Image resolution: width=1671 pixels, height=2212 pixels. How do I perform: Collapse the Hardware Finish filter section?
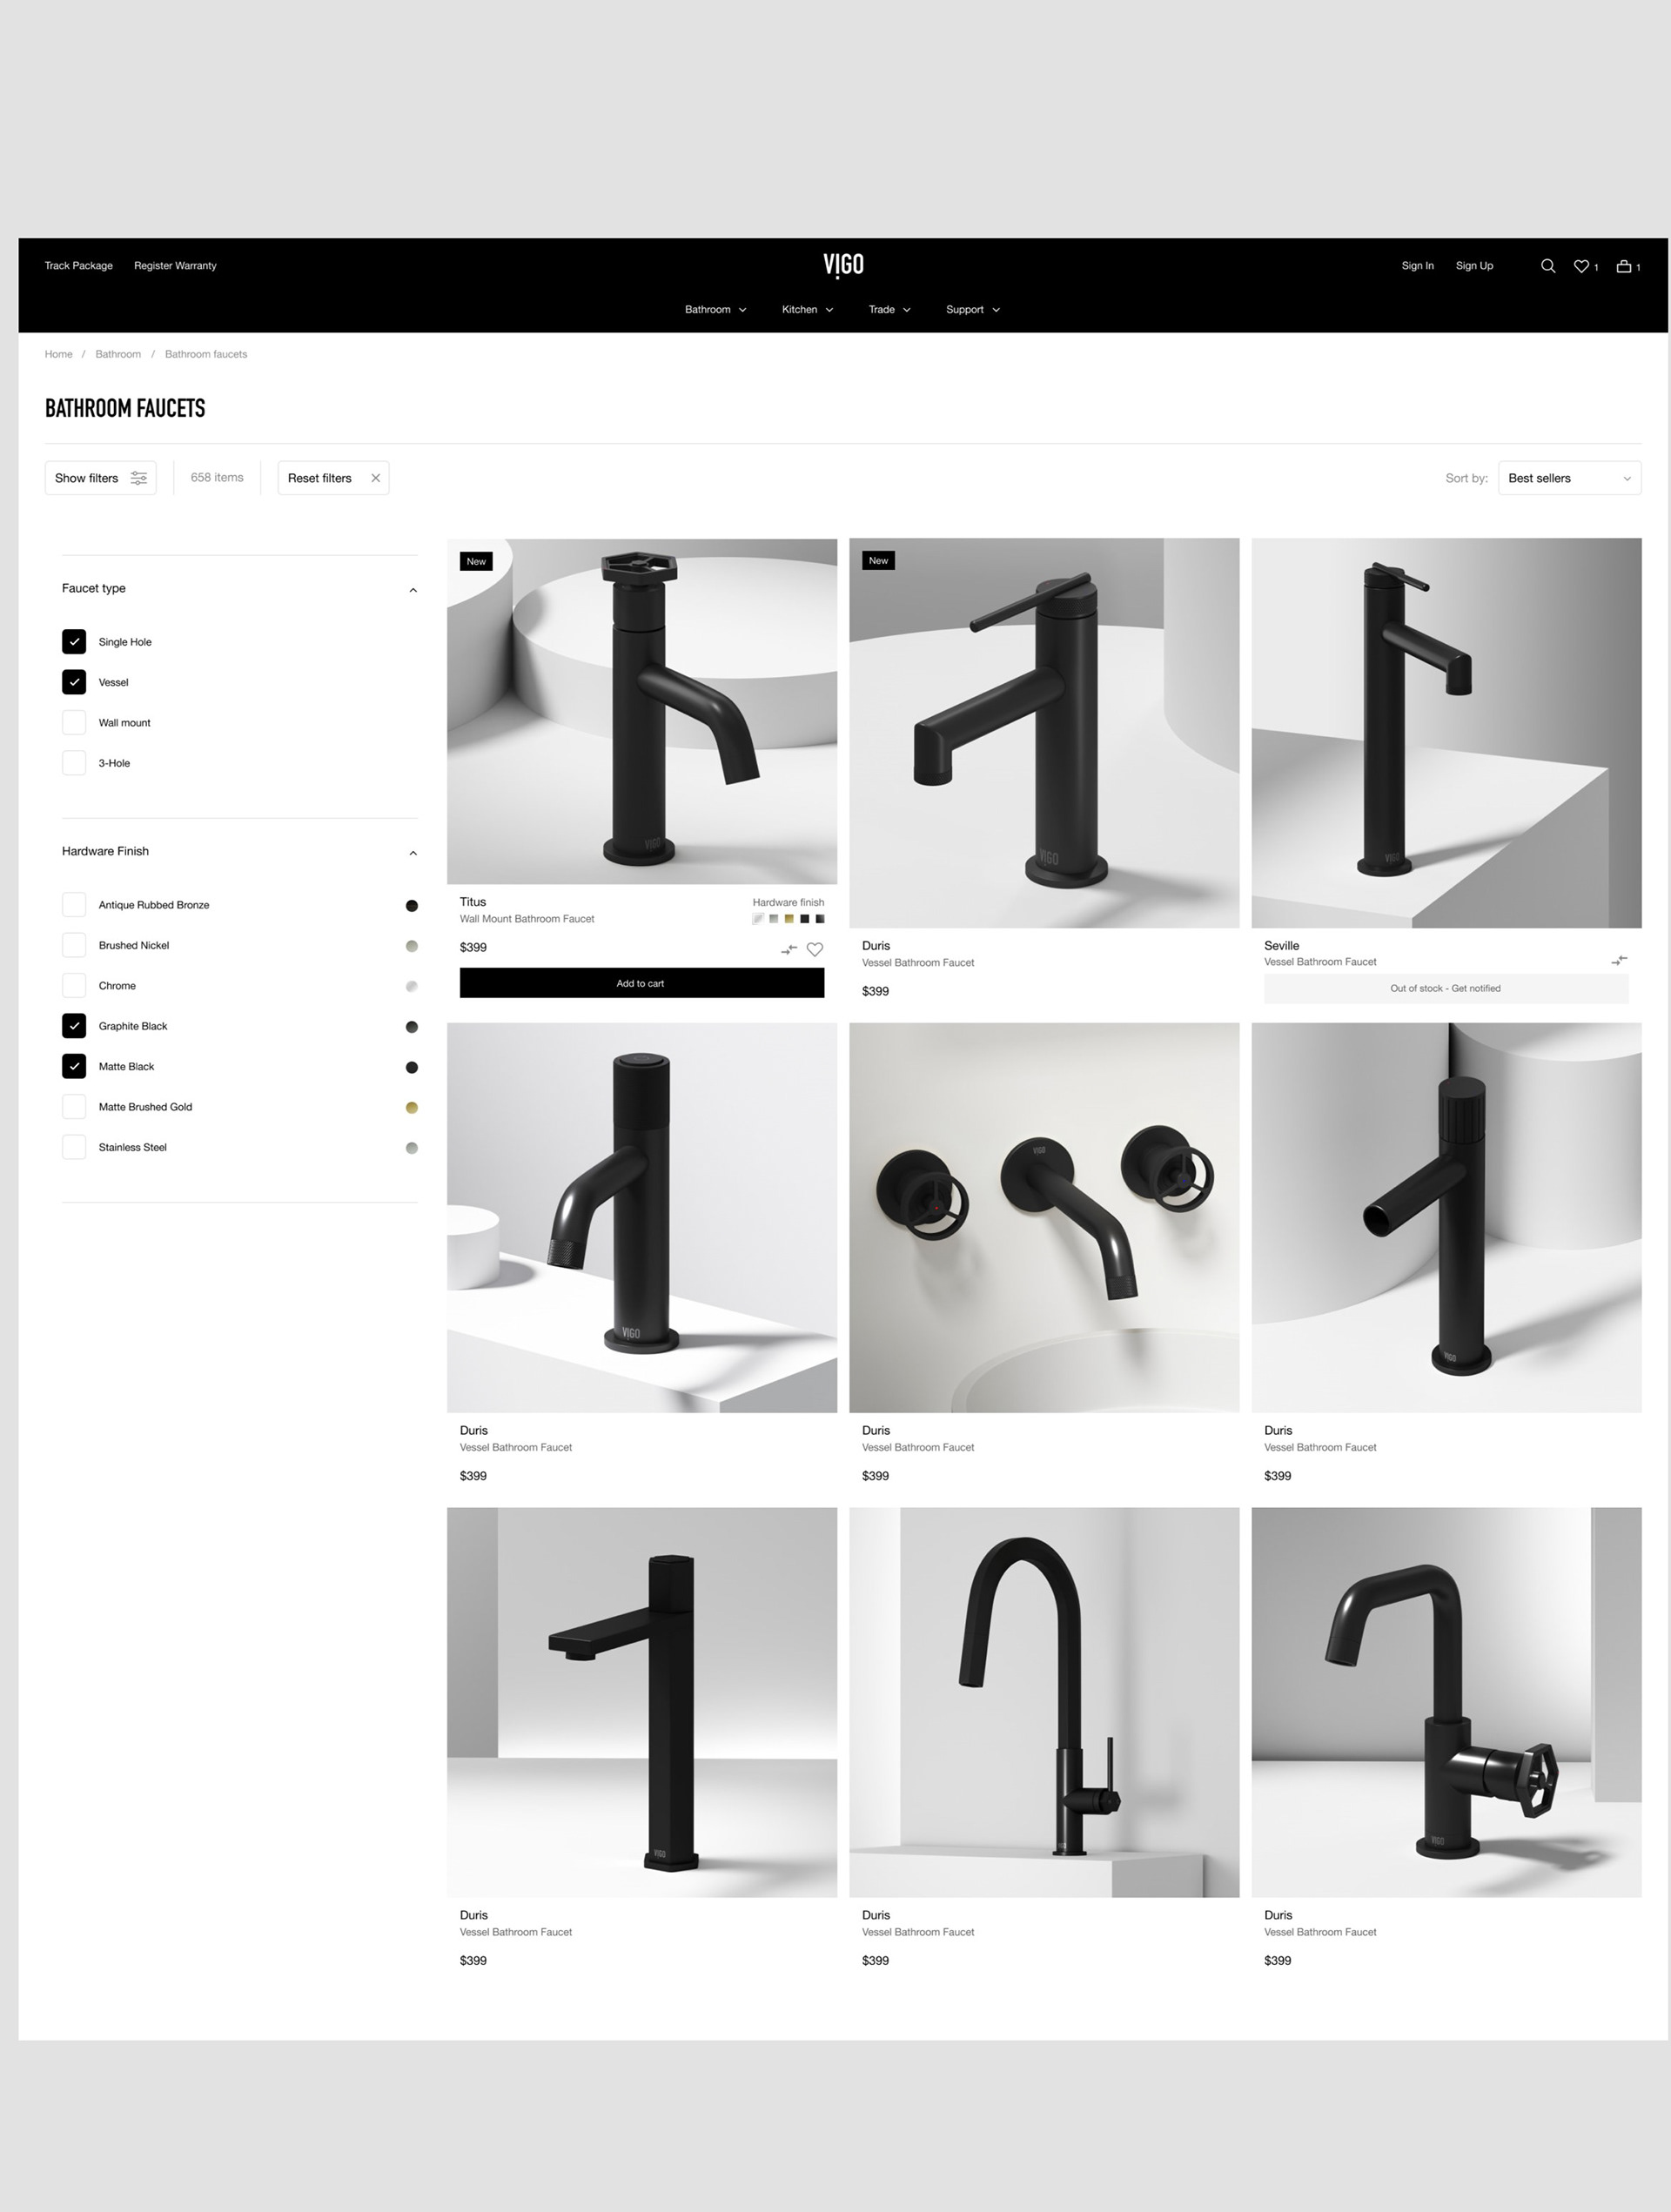coord(413,853)
